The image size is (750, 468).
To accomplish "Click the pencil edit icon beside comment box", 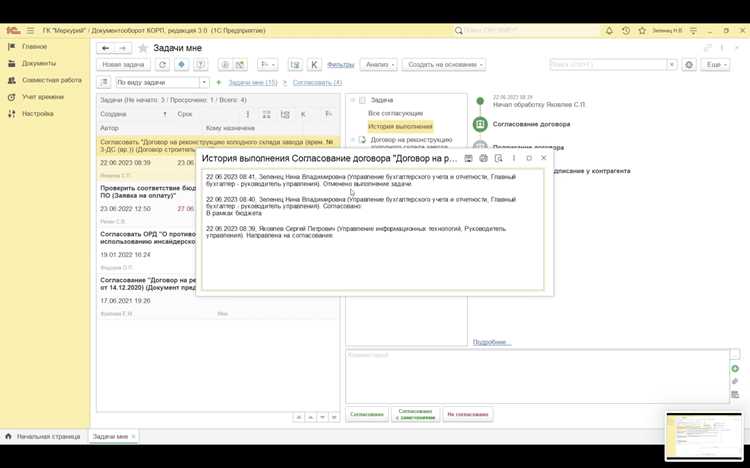I will (x=735, y=381).
